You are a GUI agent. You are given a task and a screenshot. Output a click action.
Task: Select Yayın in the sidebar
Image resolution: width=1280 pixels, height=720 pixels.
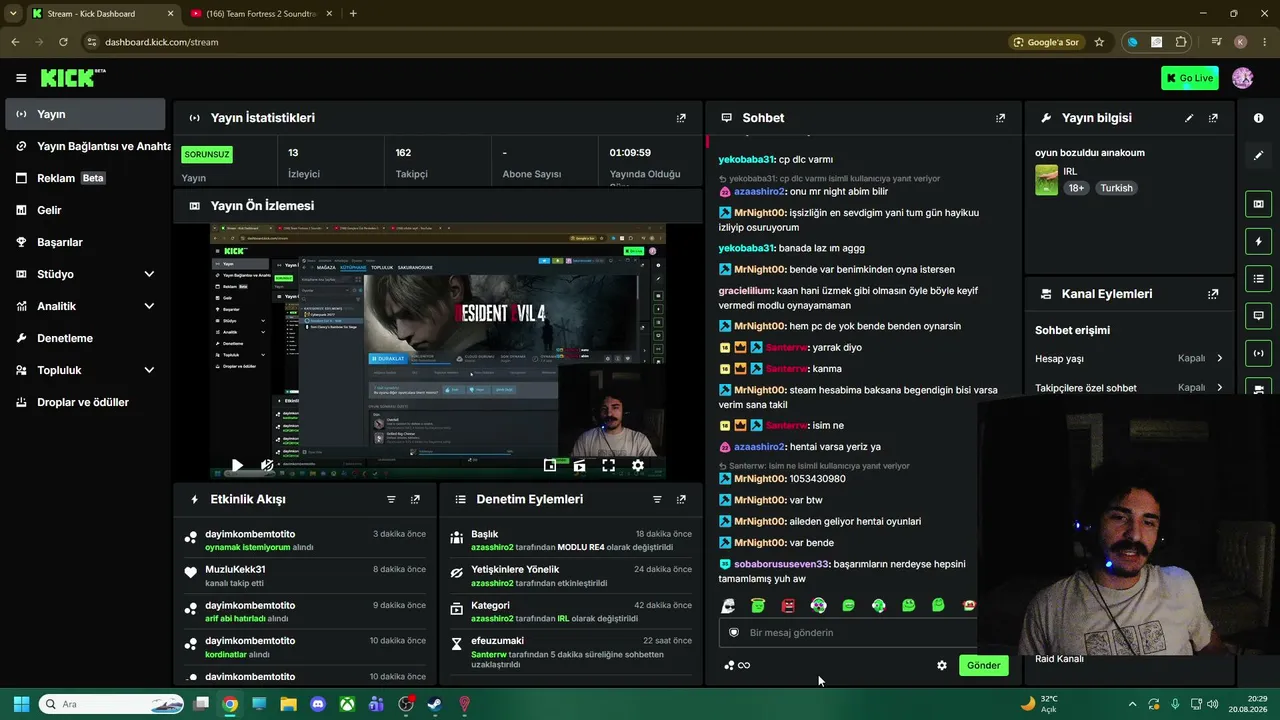pos(85,114)
